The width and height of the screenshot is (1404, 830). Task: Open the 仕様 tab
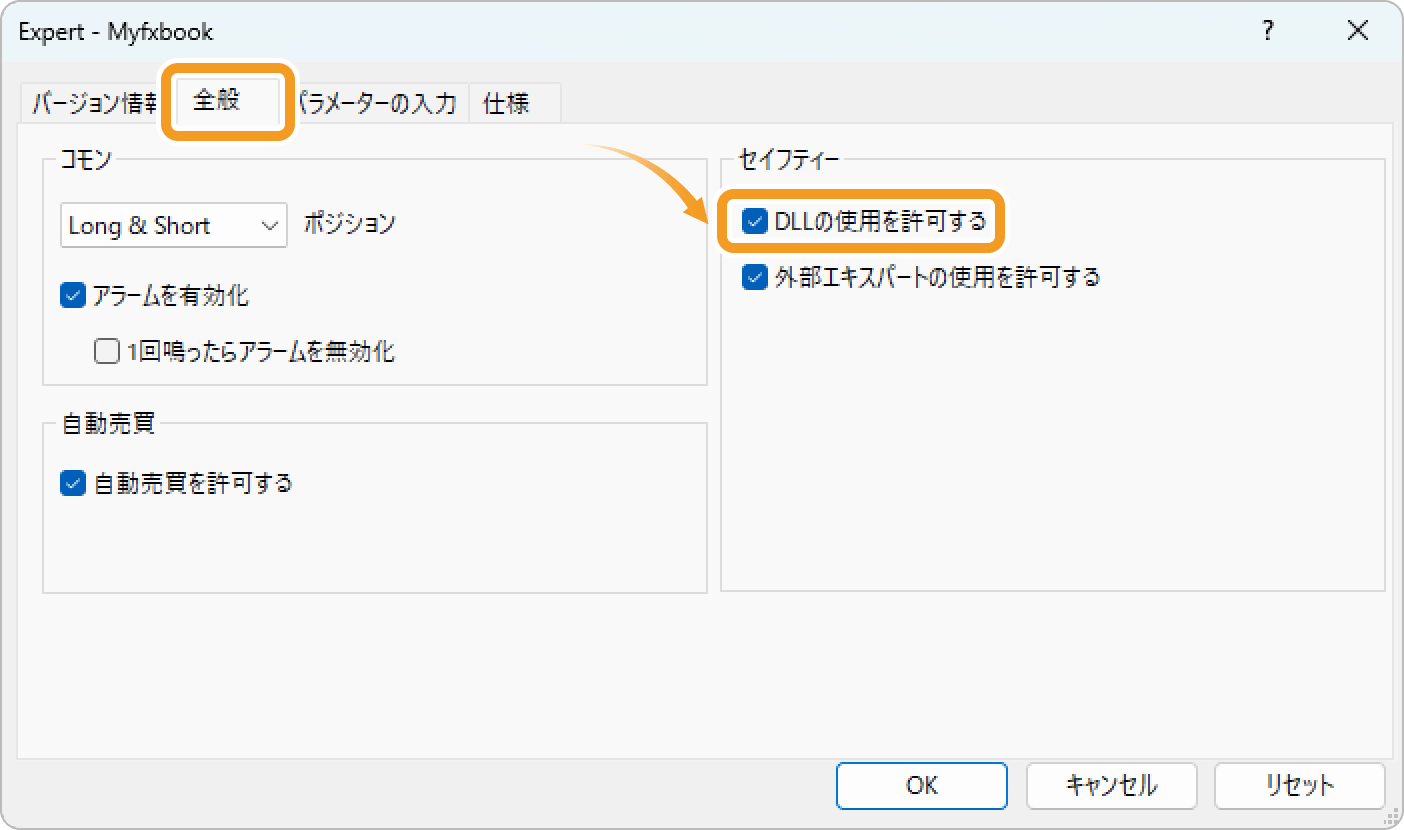tap(514, 102)
